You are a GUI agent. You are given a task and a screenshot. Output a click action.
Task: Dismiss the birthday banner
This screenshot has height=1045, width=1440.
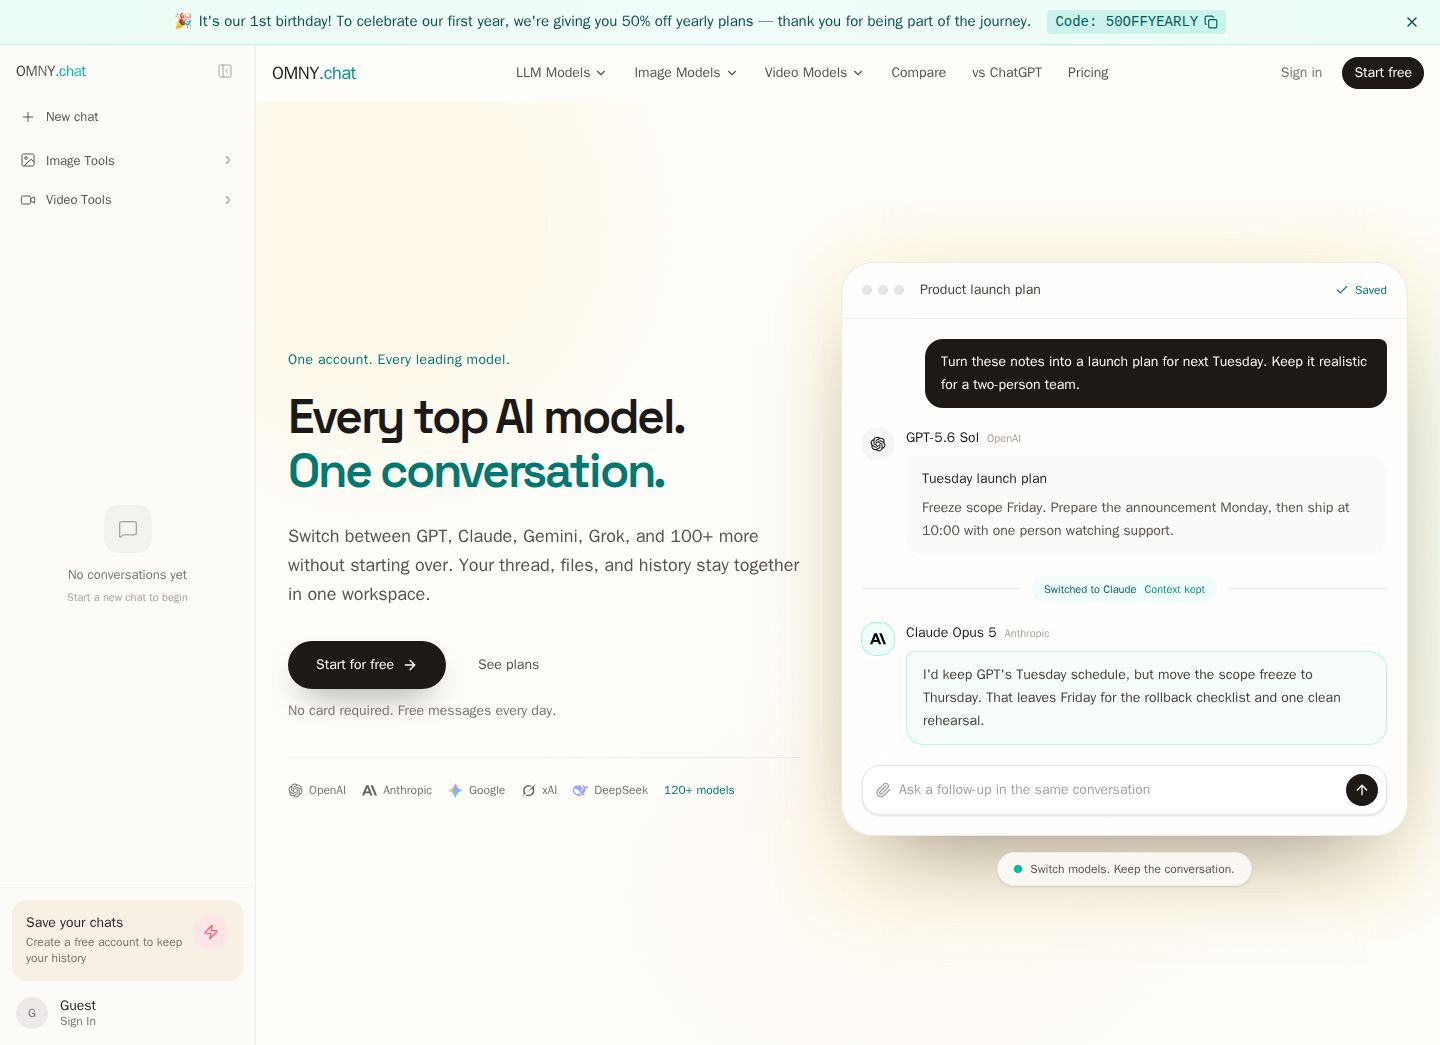point(1412,22)
